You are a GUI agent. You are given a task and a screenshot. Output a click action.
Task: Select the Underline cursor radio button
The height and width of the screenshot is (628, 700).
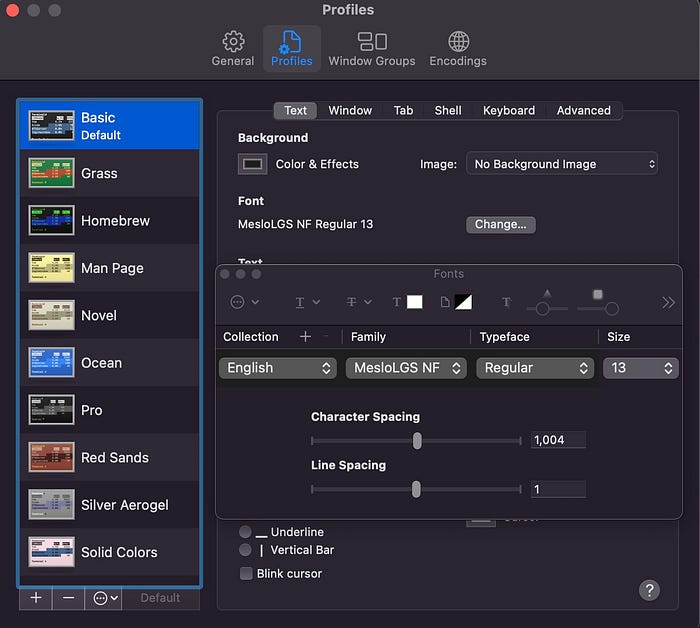click(245, 532)
